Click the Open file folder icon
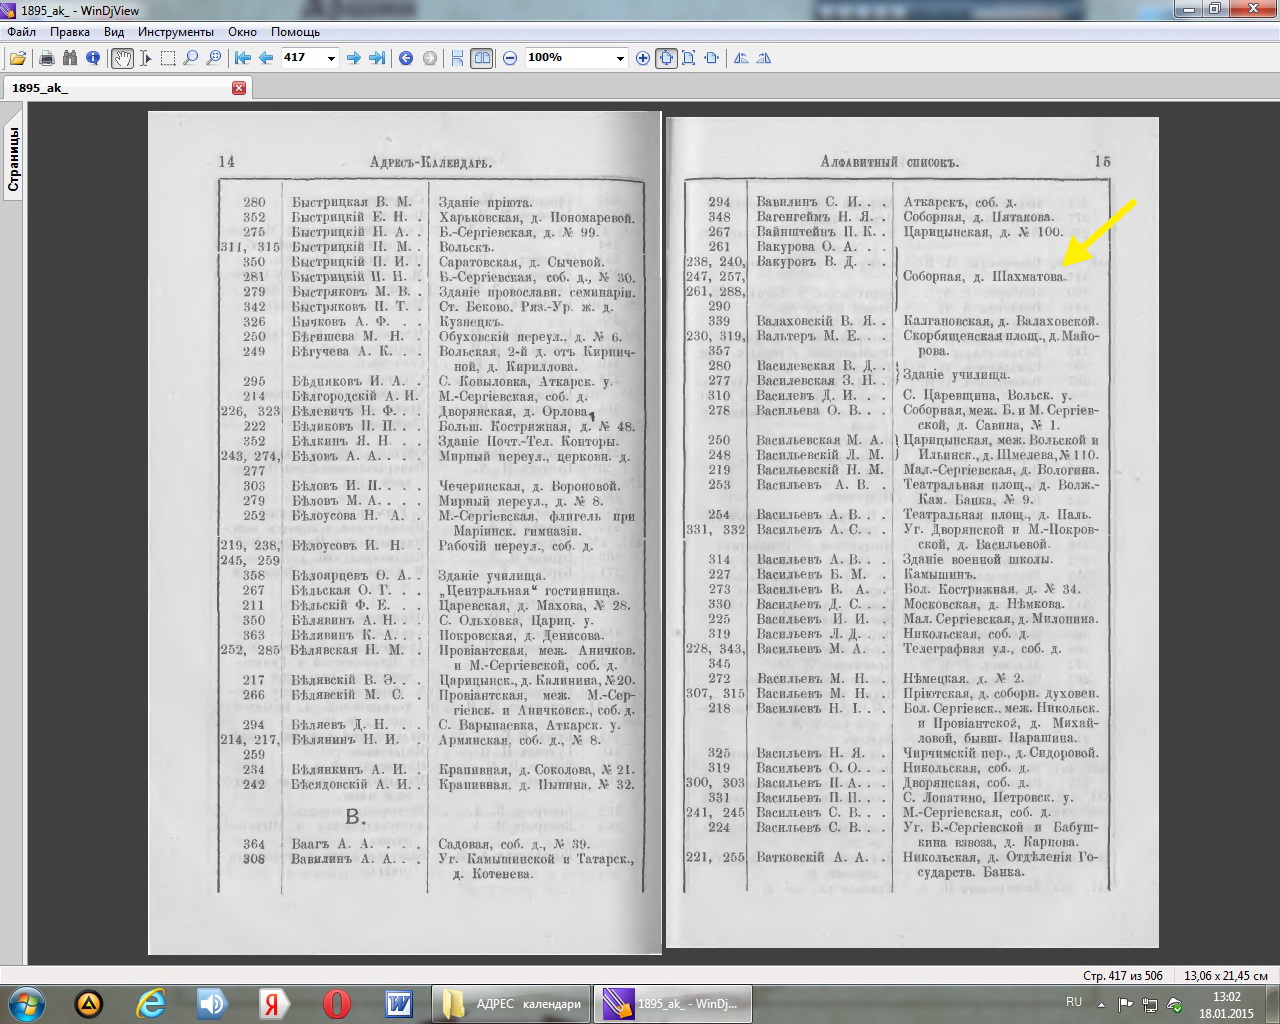 pyautogui.click(x=18, y=58)
